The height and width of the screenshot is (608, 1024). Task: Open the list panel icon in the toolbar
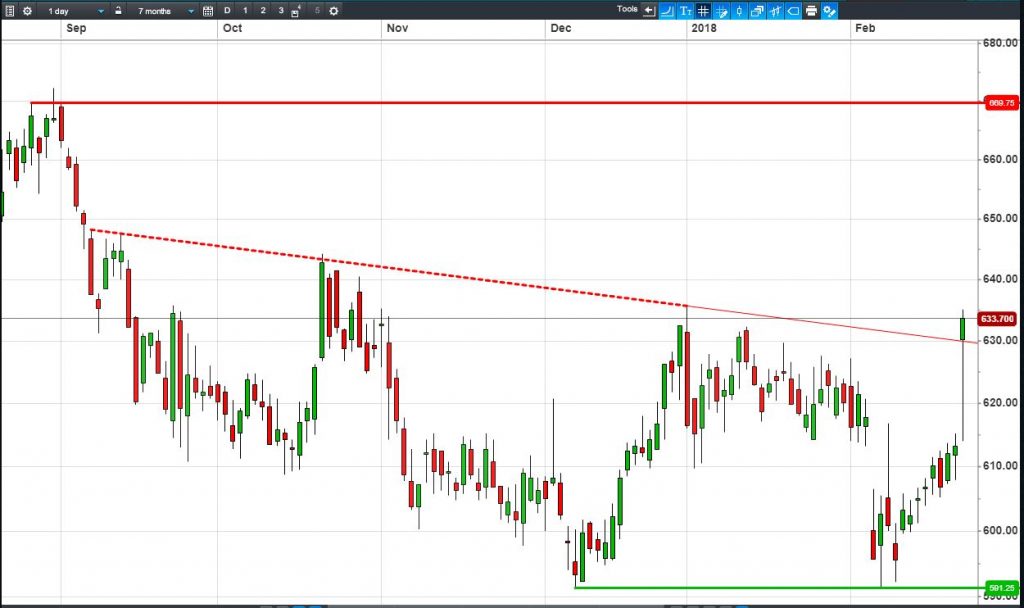[x=10, y=10]
